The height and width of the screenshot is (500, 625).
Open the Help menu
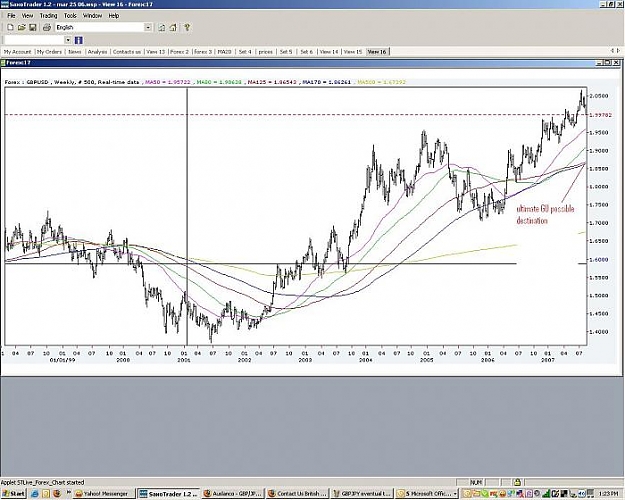[114, 16]
